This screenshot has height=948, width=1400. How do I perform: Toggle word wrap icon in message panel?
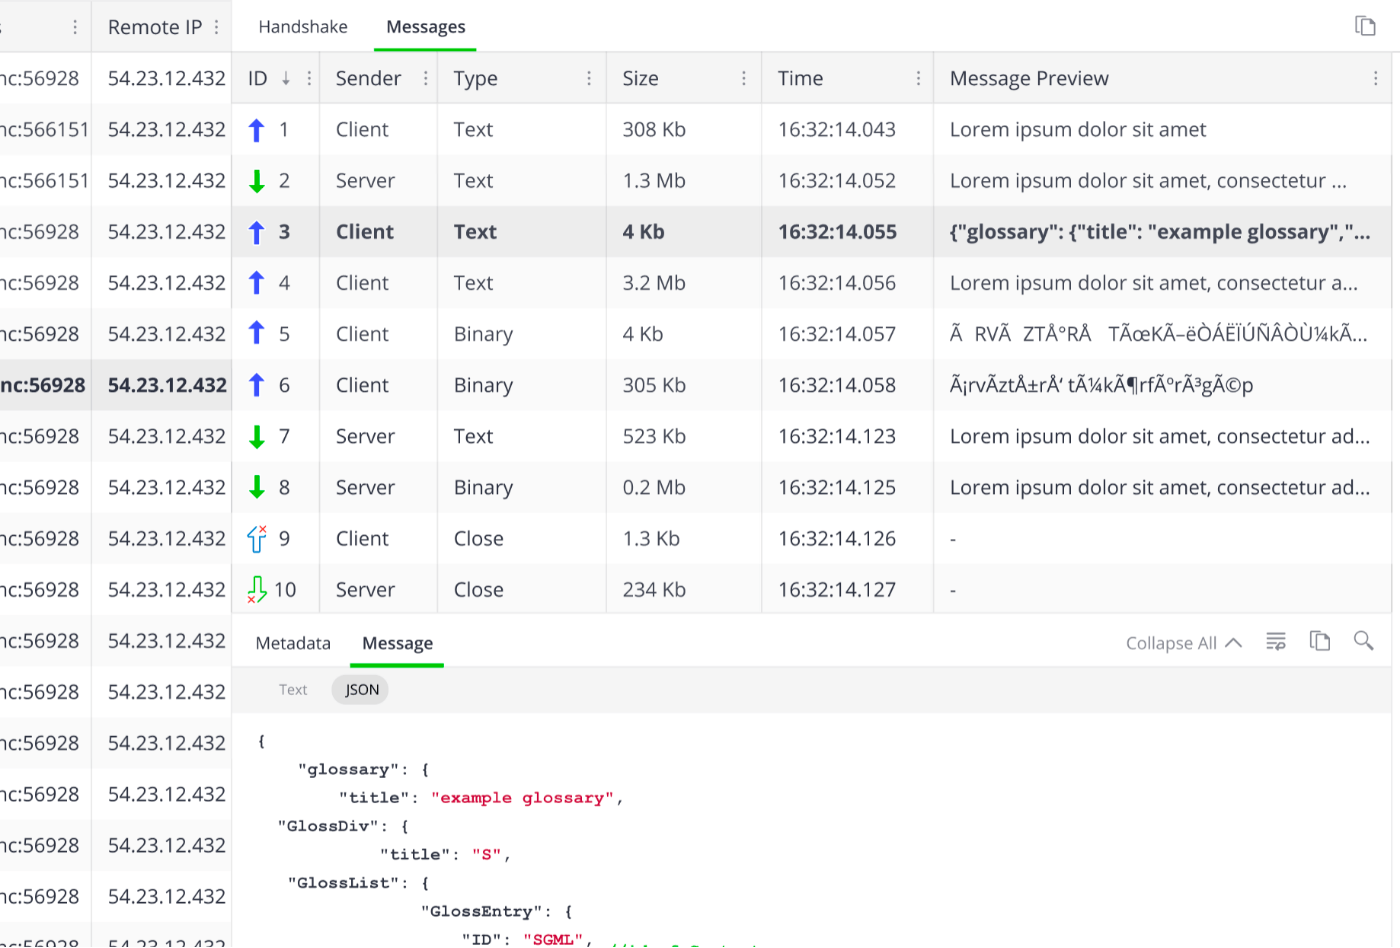(1276, 642)
